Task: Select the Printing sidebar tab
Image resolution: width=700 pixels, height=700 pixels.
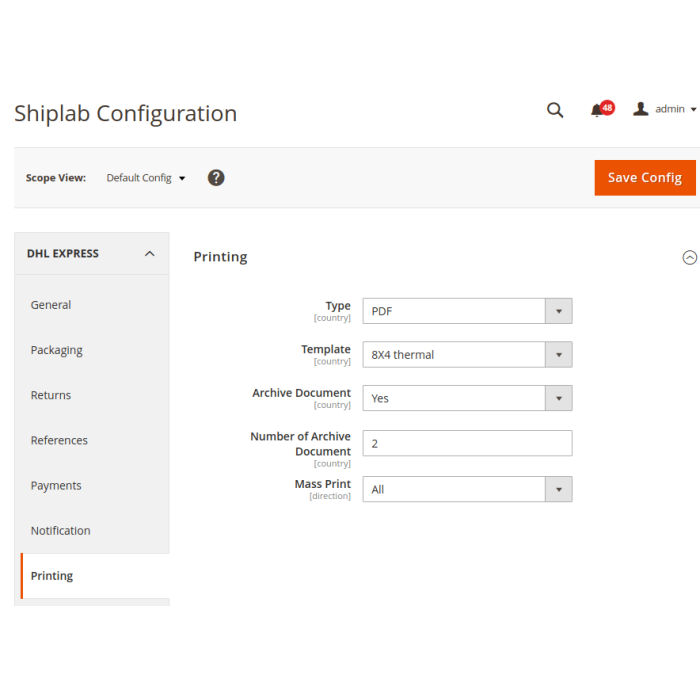Action: (x=95, y=576)
